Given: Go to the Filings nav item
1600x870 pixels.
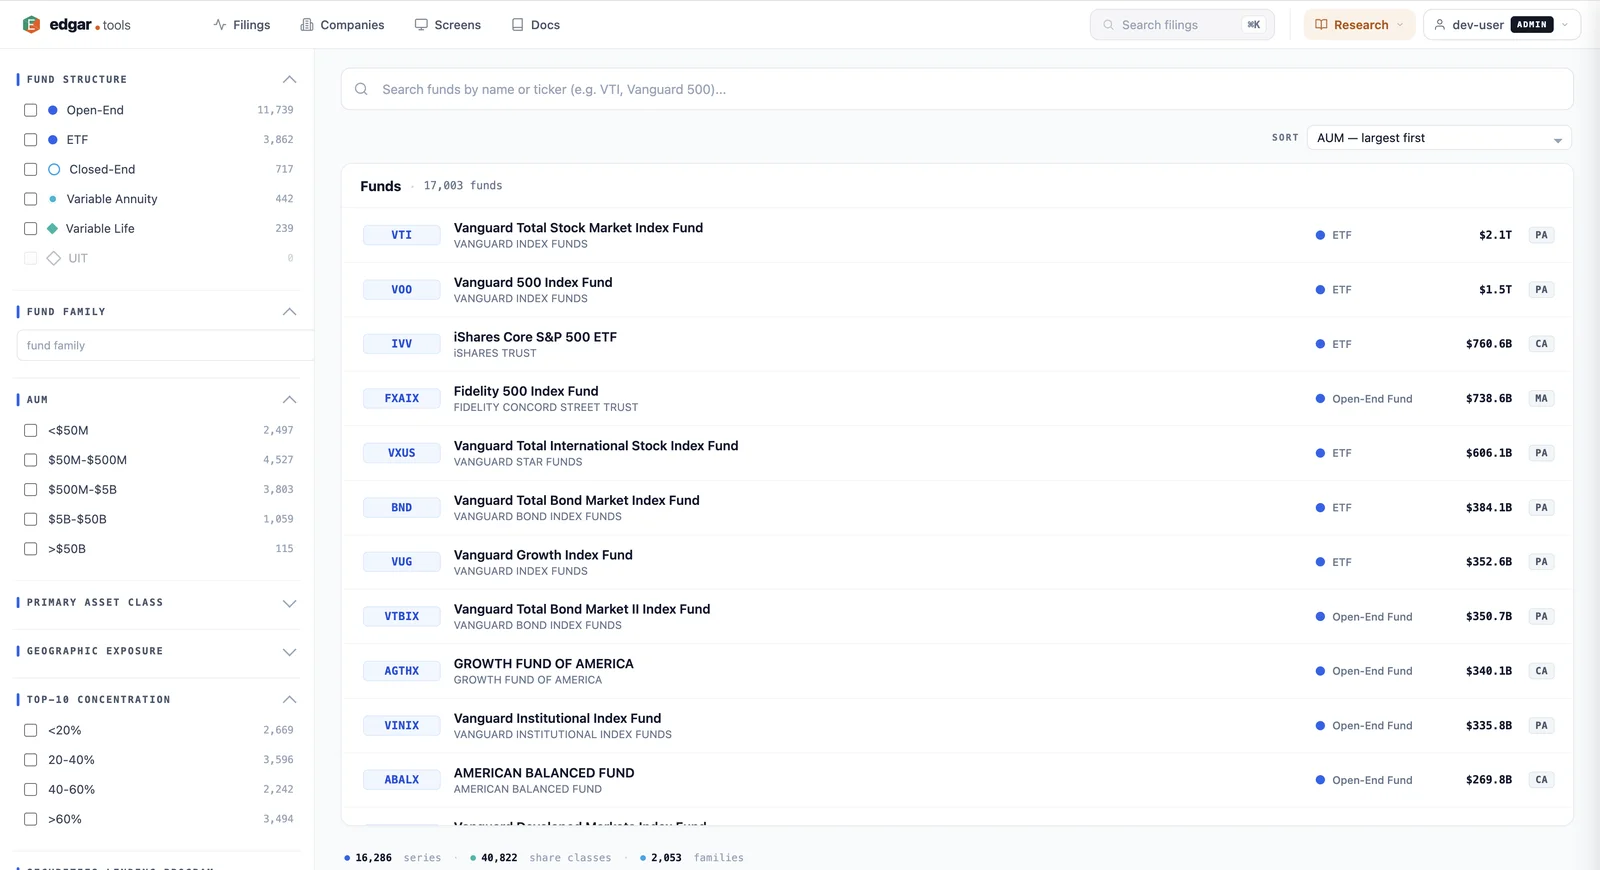Looking at the screenshot, I should [x=242, y=25].
